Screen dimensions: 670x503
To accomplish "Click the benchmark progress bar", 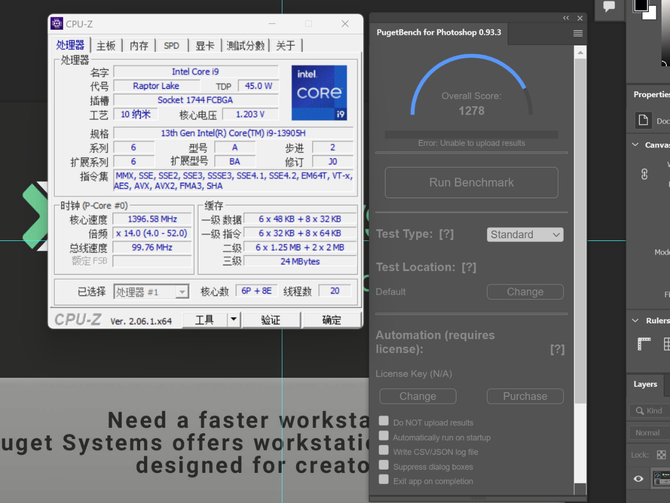I will coord(471,135).
